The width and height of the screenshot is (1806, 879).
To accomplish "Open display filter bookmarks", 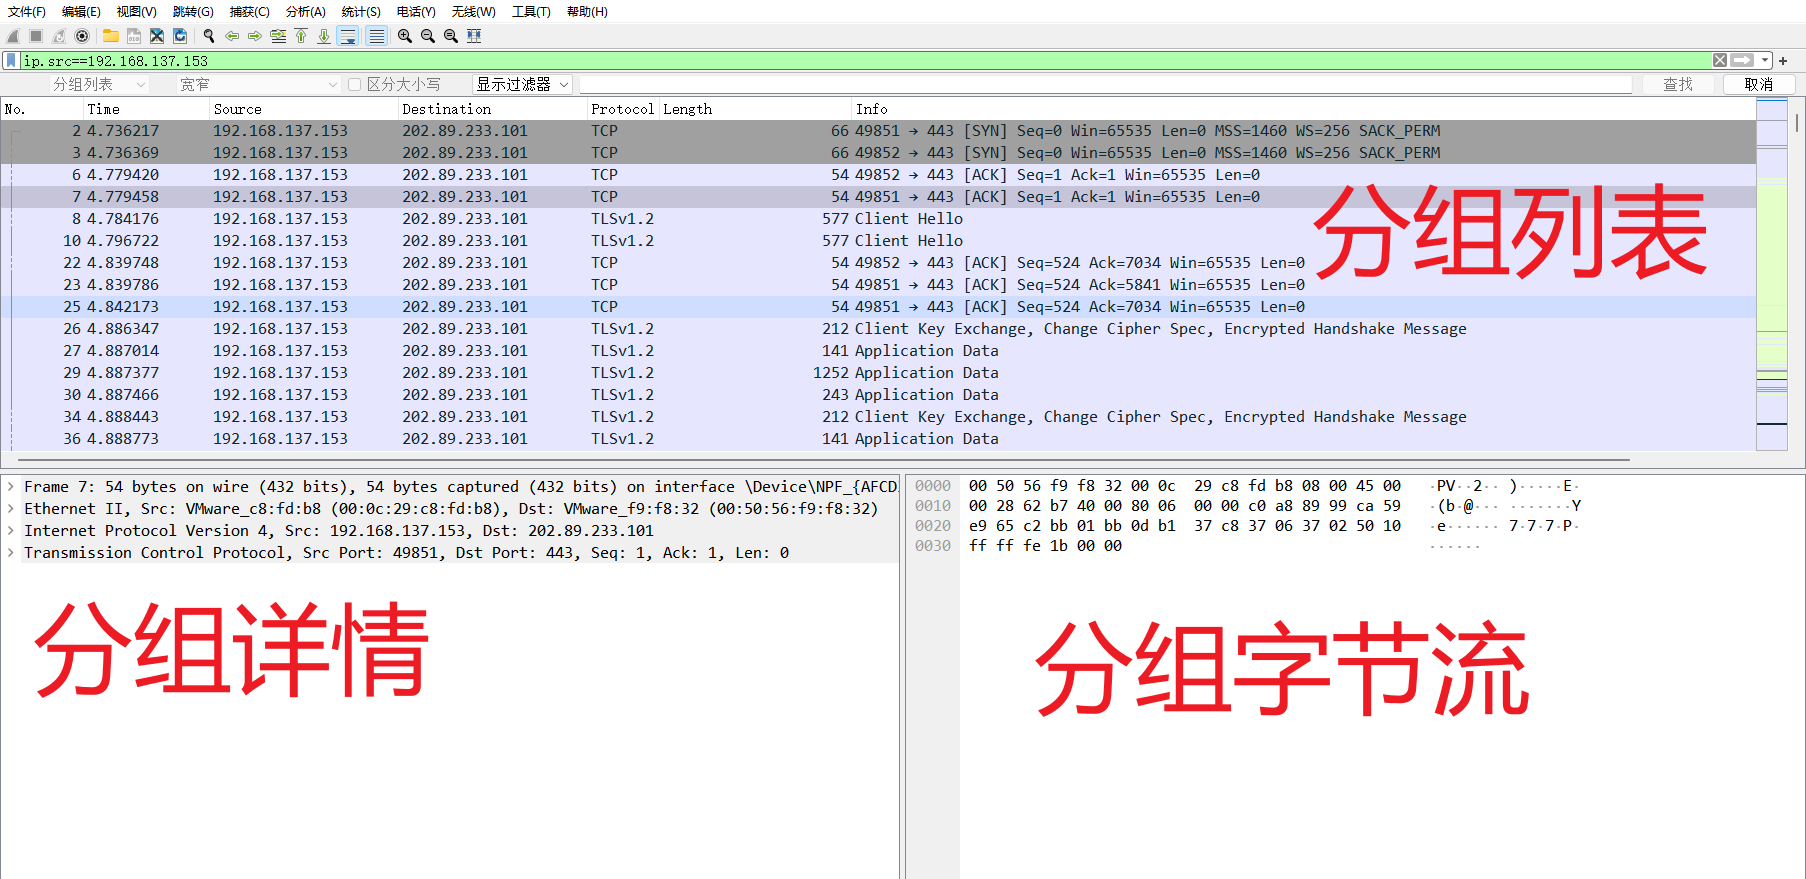I will 11,61.
